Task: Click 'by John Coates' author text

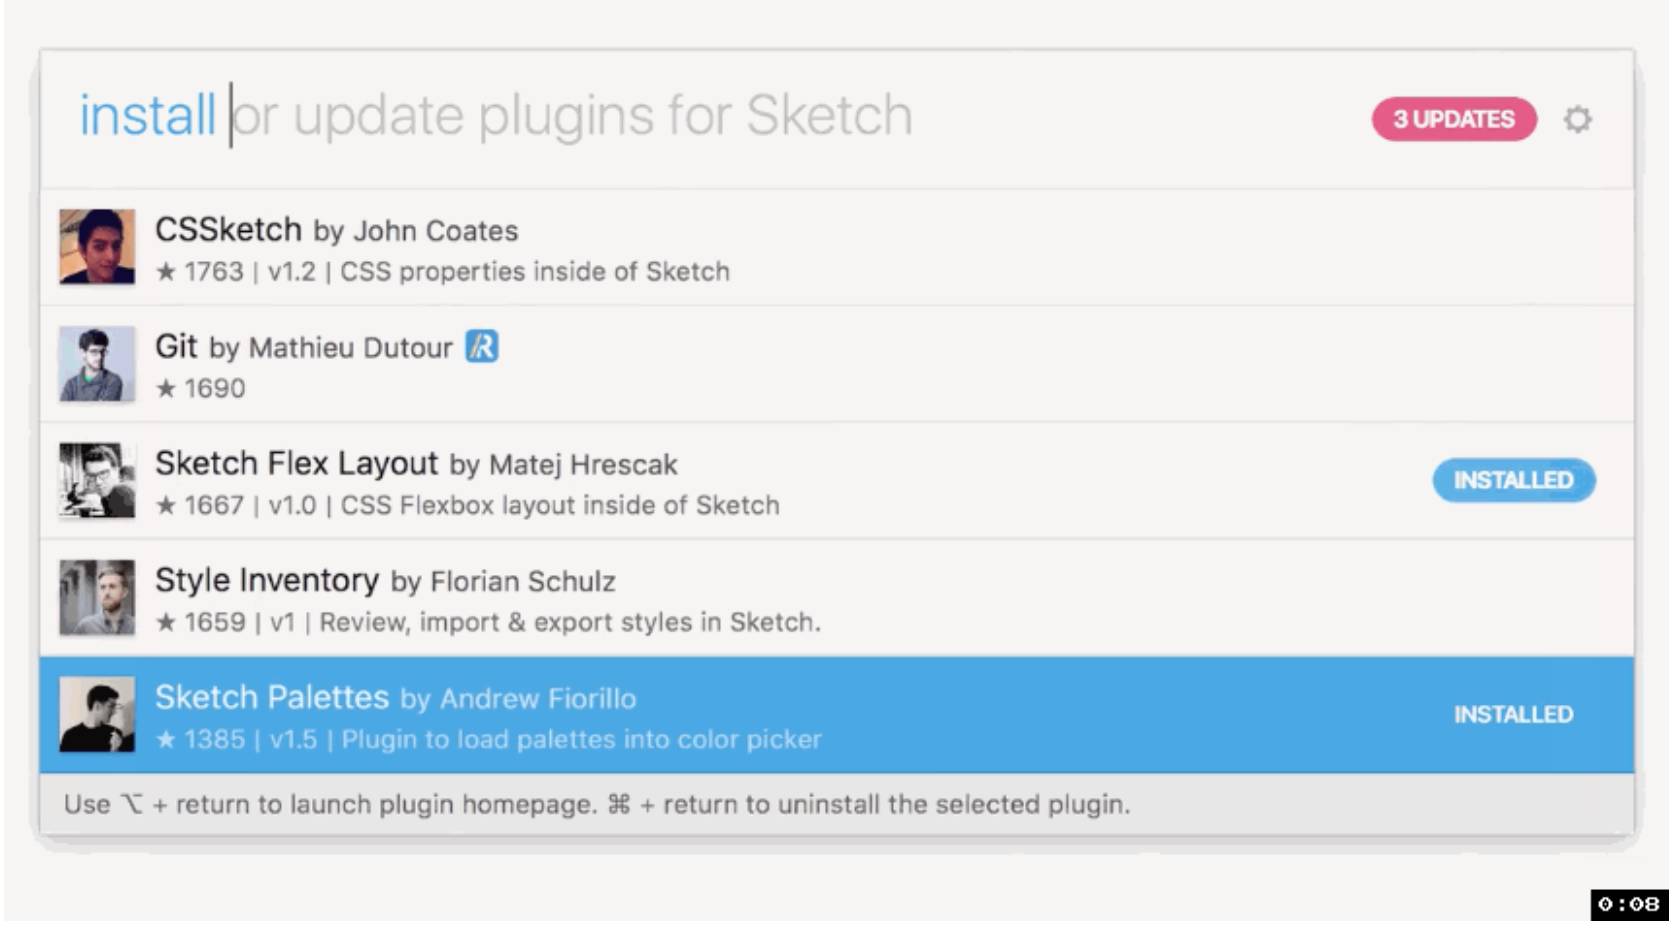Action: [x=416, y=231]
